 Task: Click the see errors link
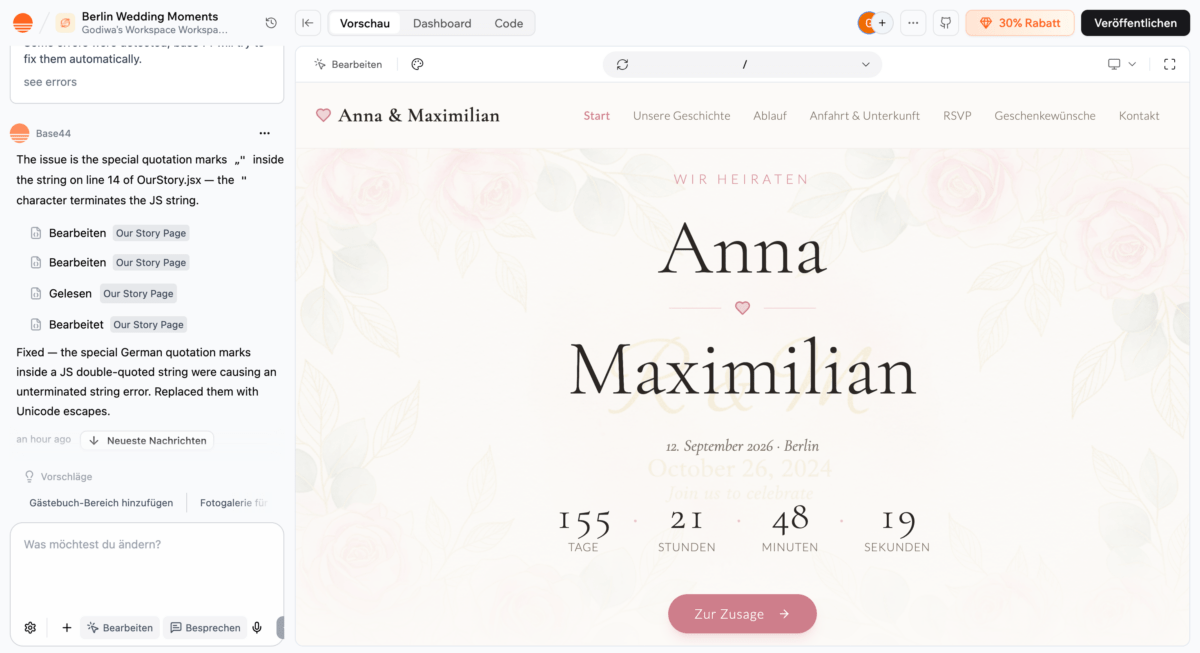click(50, 82)
